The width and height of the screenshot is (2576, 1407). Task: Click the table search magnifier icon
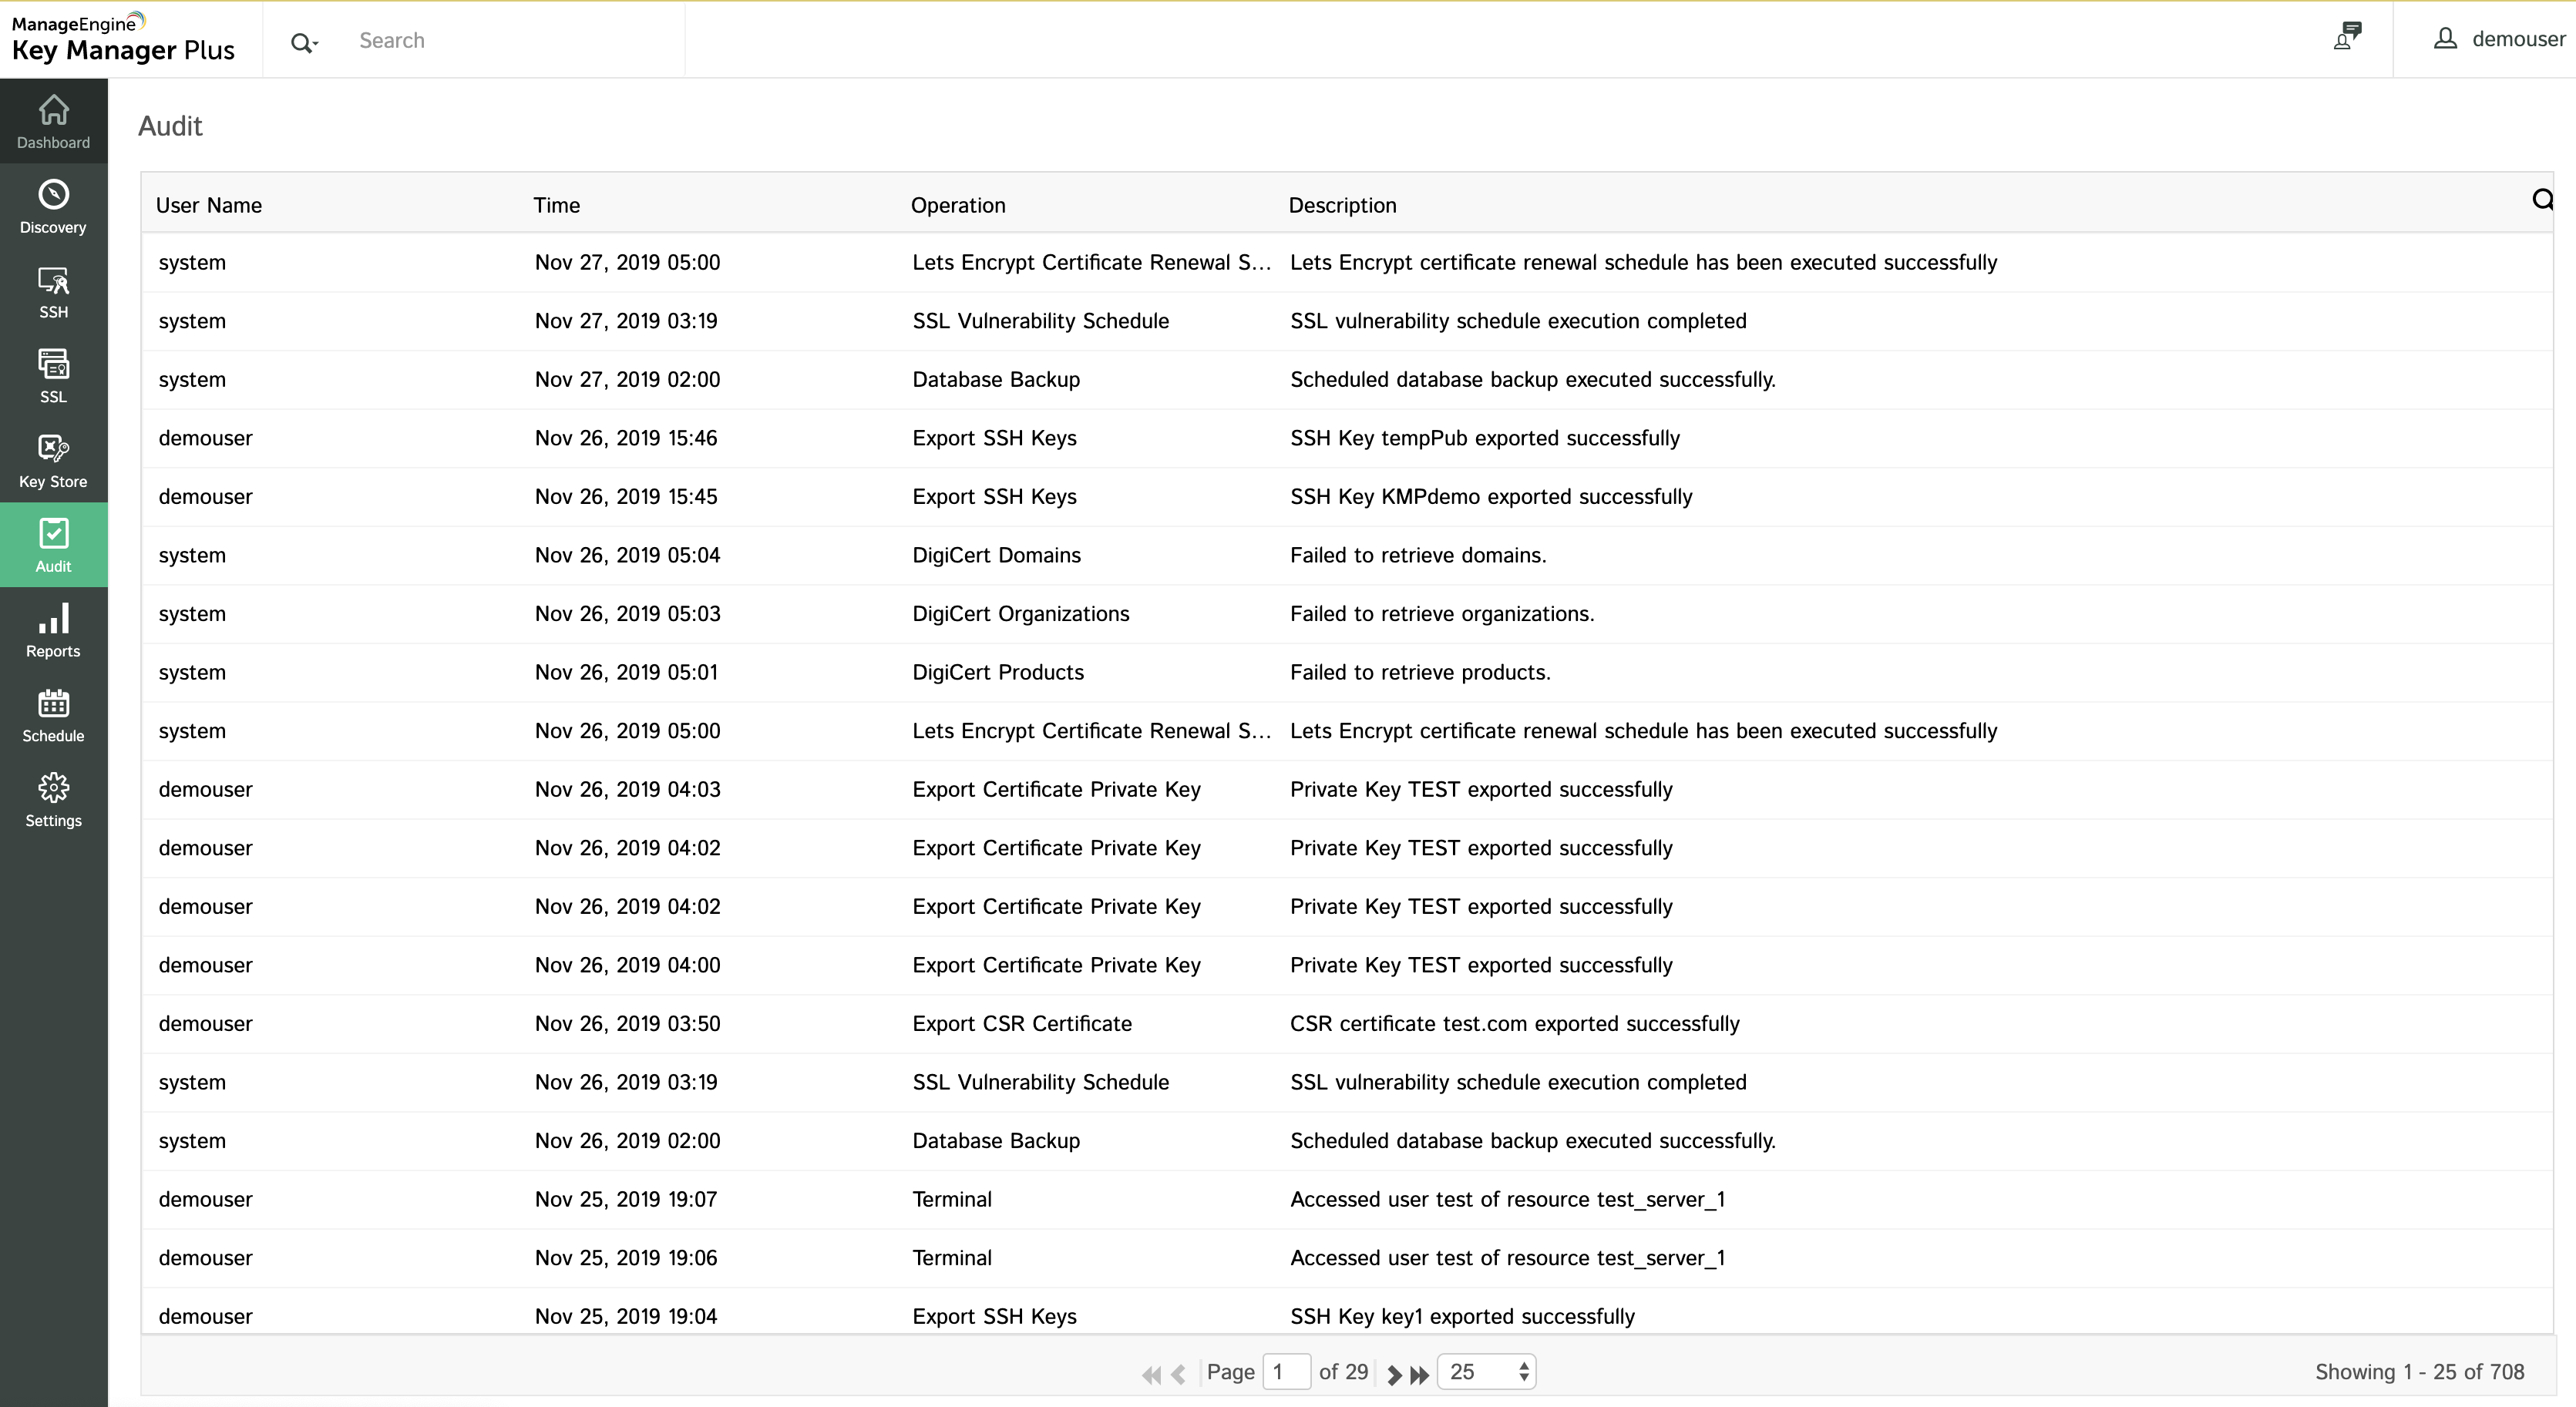click(2542, 200)
